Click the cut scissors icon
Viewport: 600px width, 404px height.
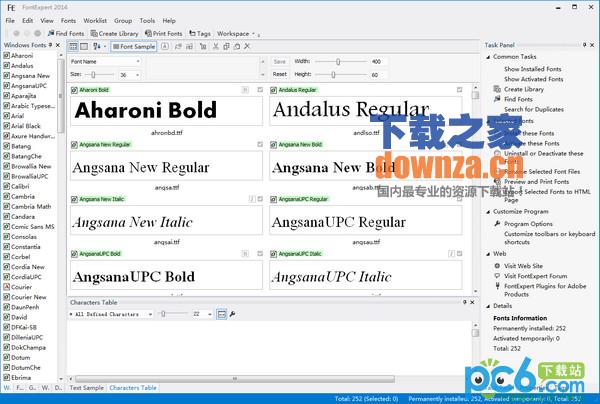click(x=216, y=46)
